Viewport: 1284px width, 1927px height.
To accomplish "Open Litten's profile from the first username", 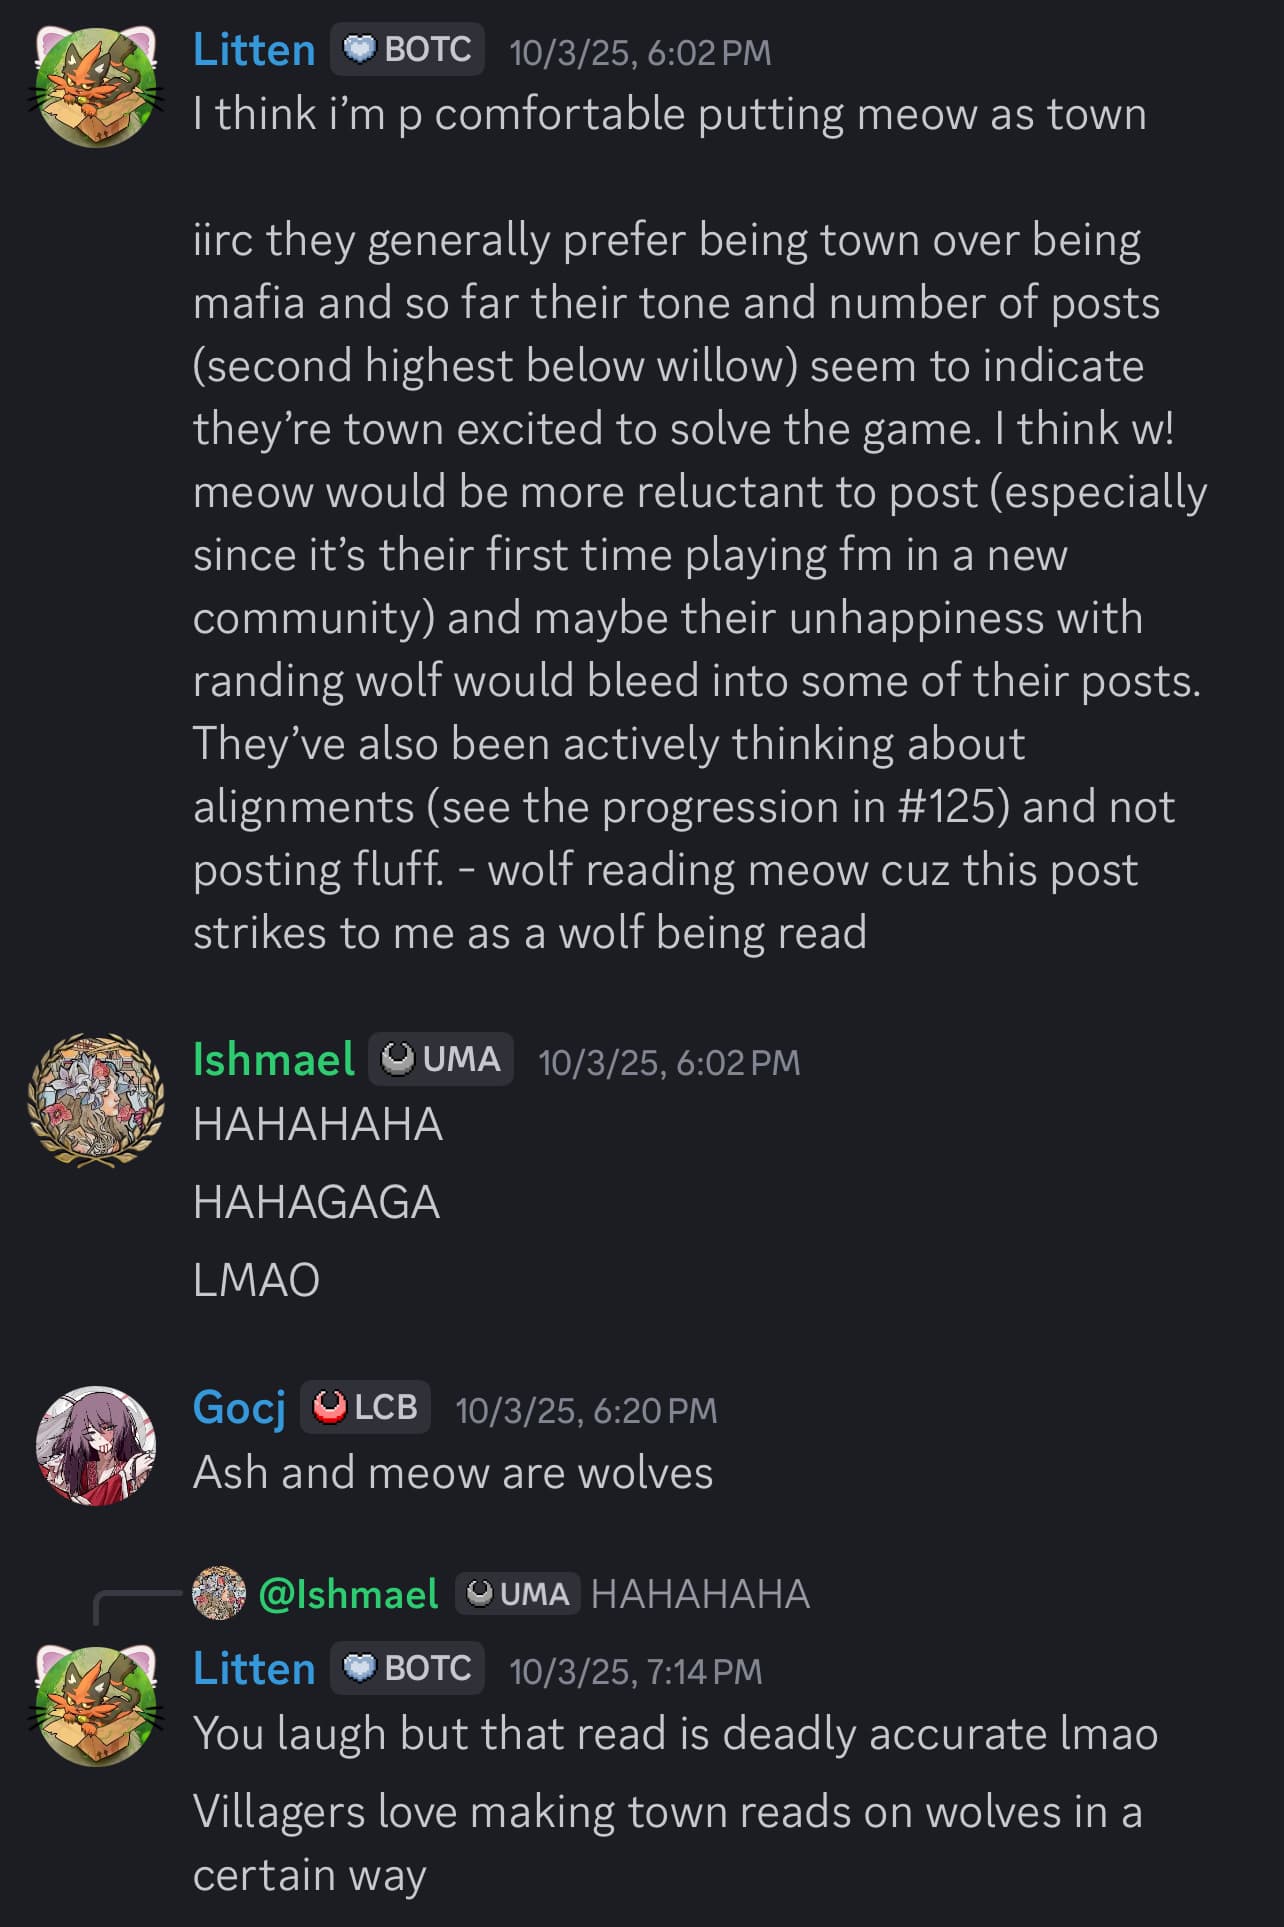I will tap(254, 49).
